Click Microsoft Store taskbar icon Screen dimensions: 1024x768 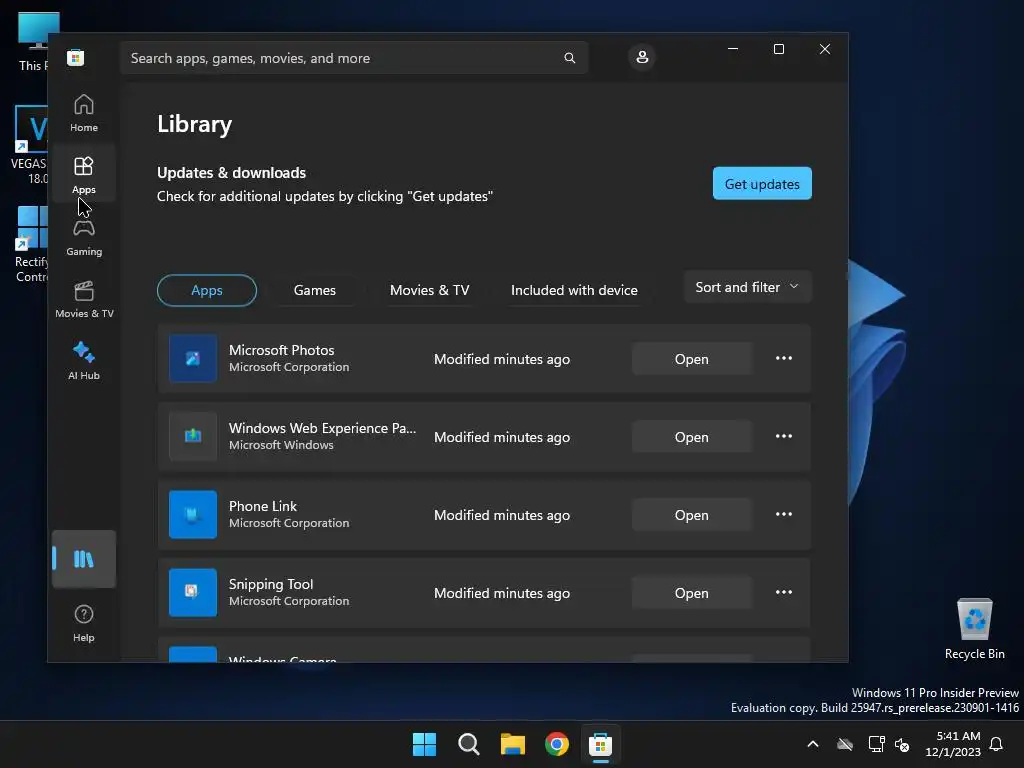[x=600, y=744]
